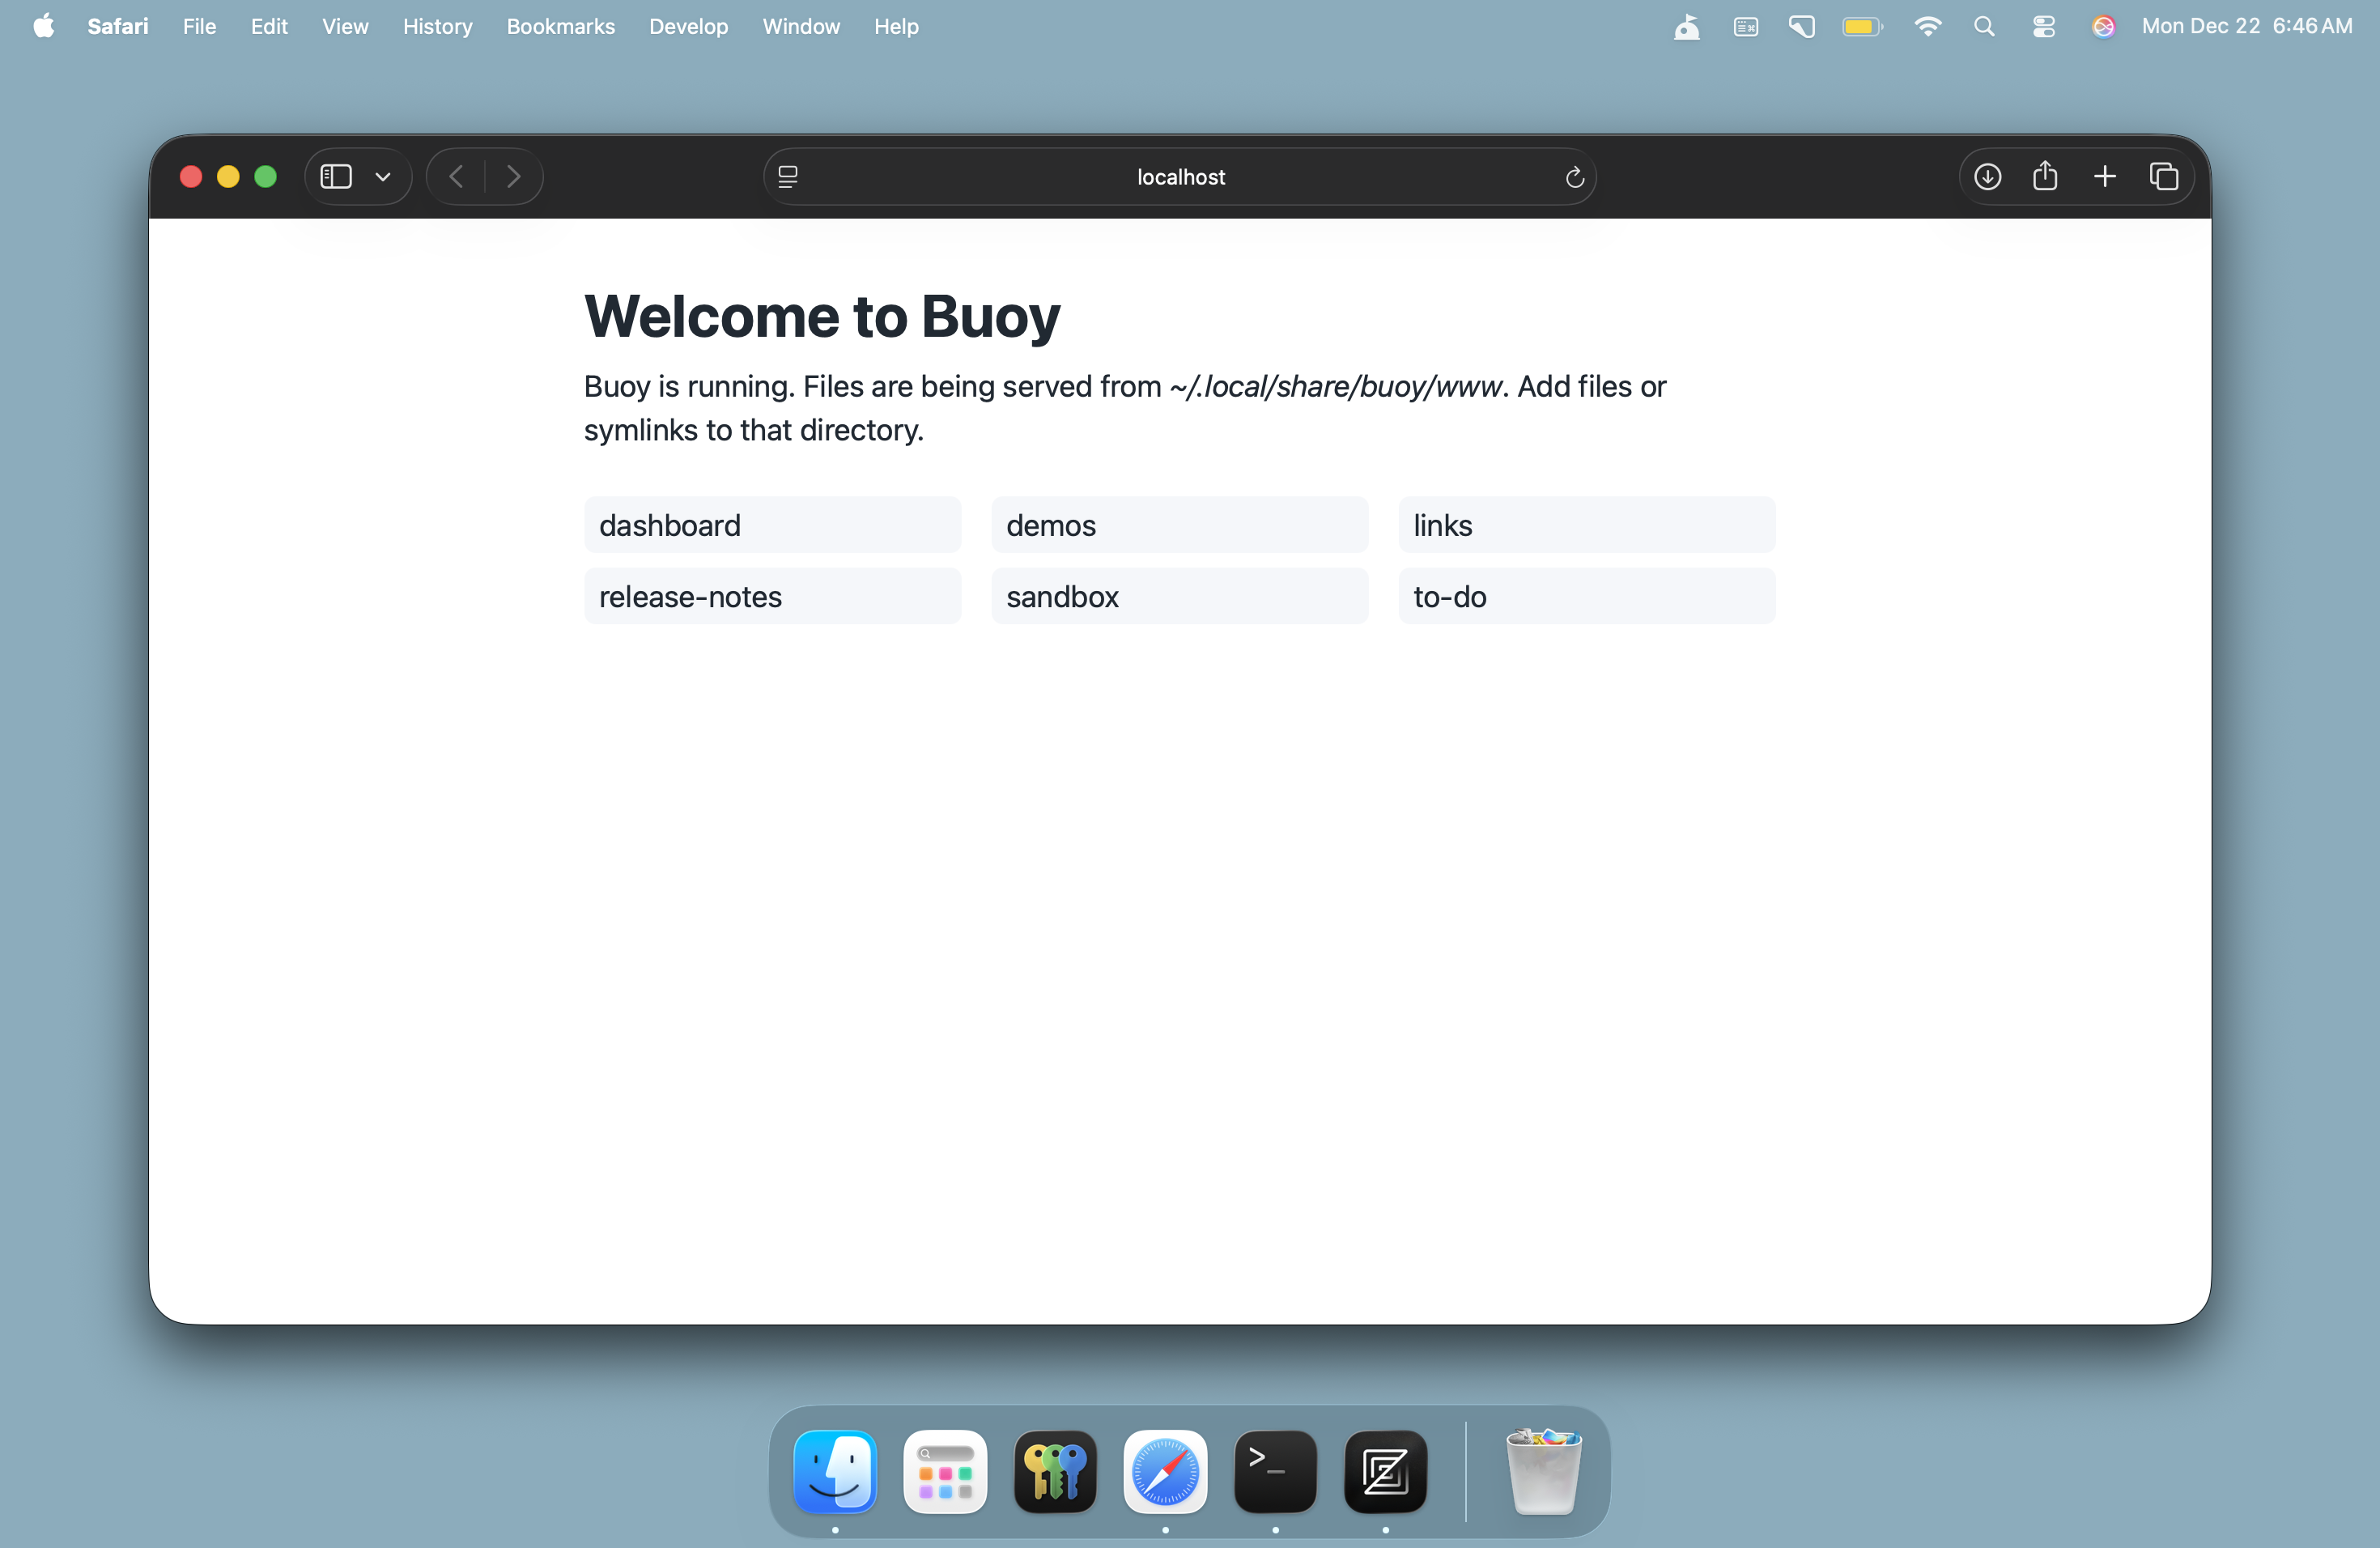The image size is (2380, 1548).
Task: Launch Terminal from the Dock
Action: point(1275,1471)
